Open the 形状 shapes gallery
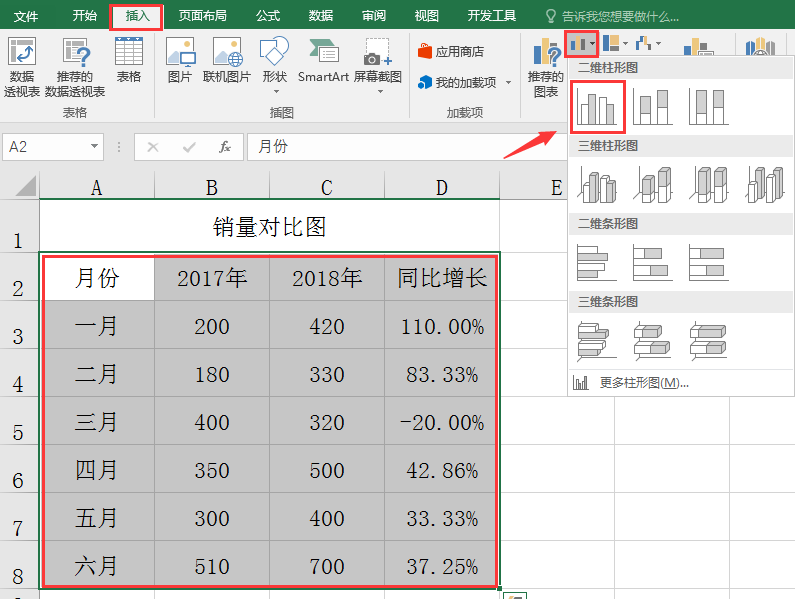This screenshot has width=795, height=599. (x=275, y=65)
